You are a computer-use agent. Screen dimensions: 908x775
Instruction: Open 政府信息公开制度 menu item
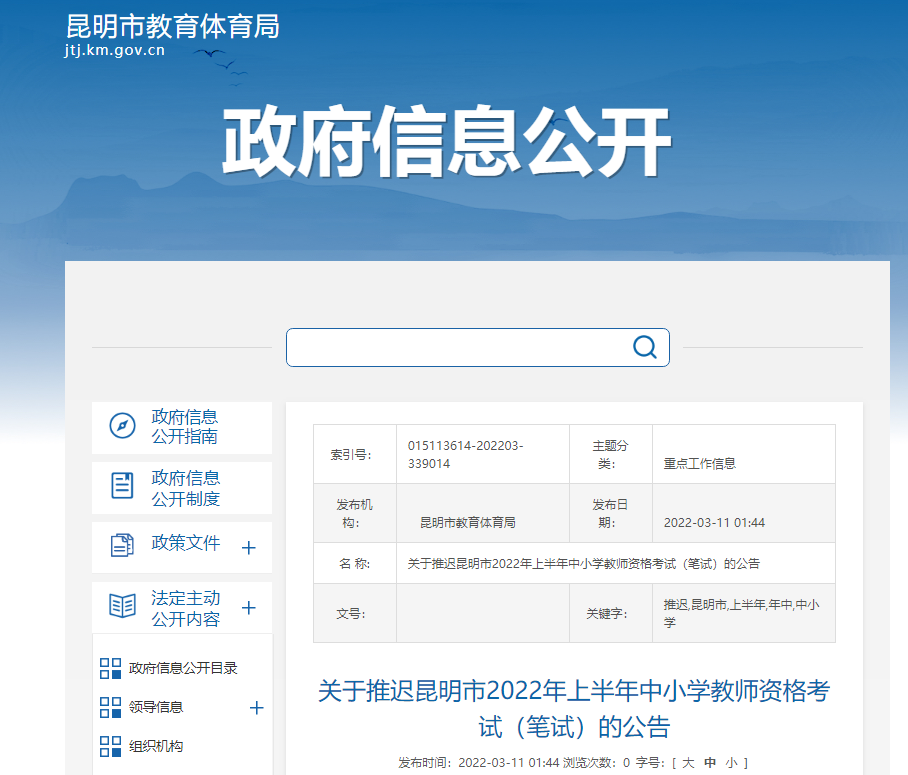185,488
